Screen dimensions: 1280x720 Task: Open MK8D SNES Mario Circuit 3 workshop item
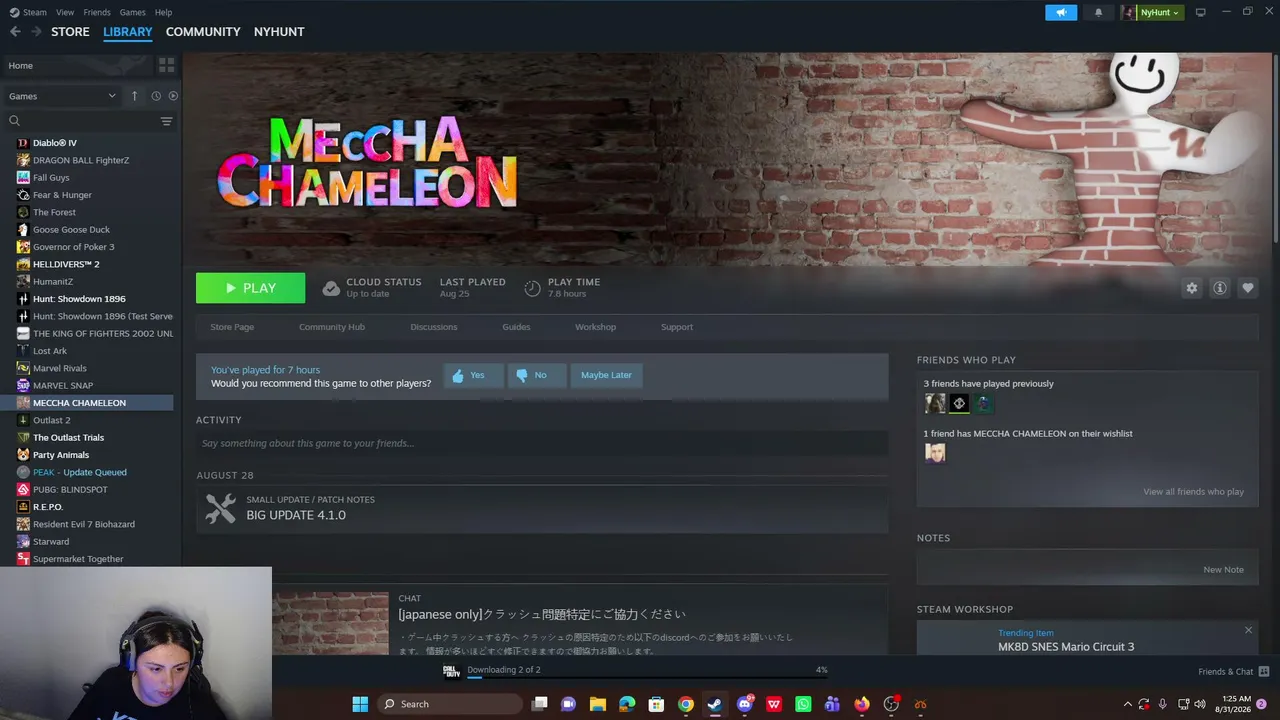pyautogui.click(x=1066, y=647)
